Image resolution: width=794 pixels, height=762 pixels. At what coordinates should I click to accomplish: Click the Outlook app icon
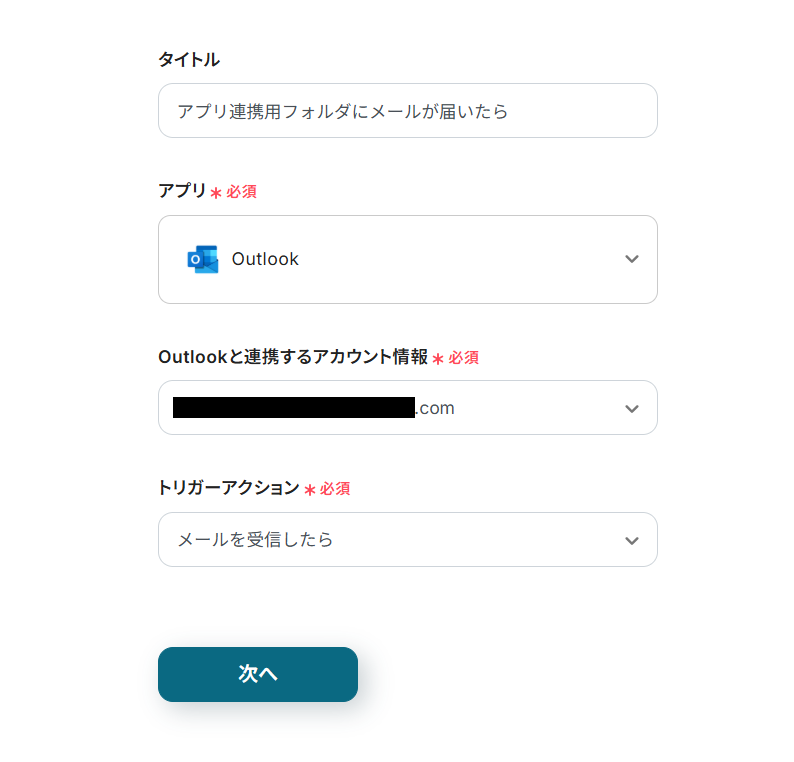[x=202, y=259]
